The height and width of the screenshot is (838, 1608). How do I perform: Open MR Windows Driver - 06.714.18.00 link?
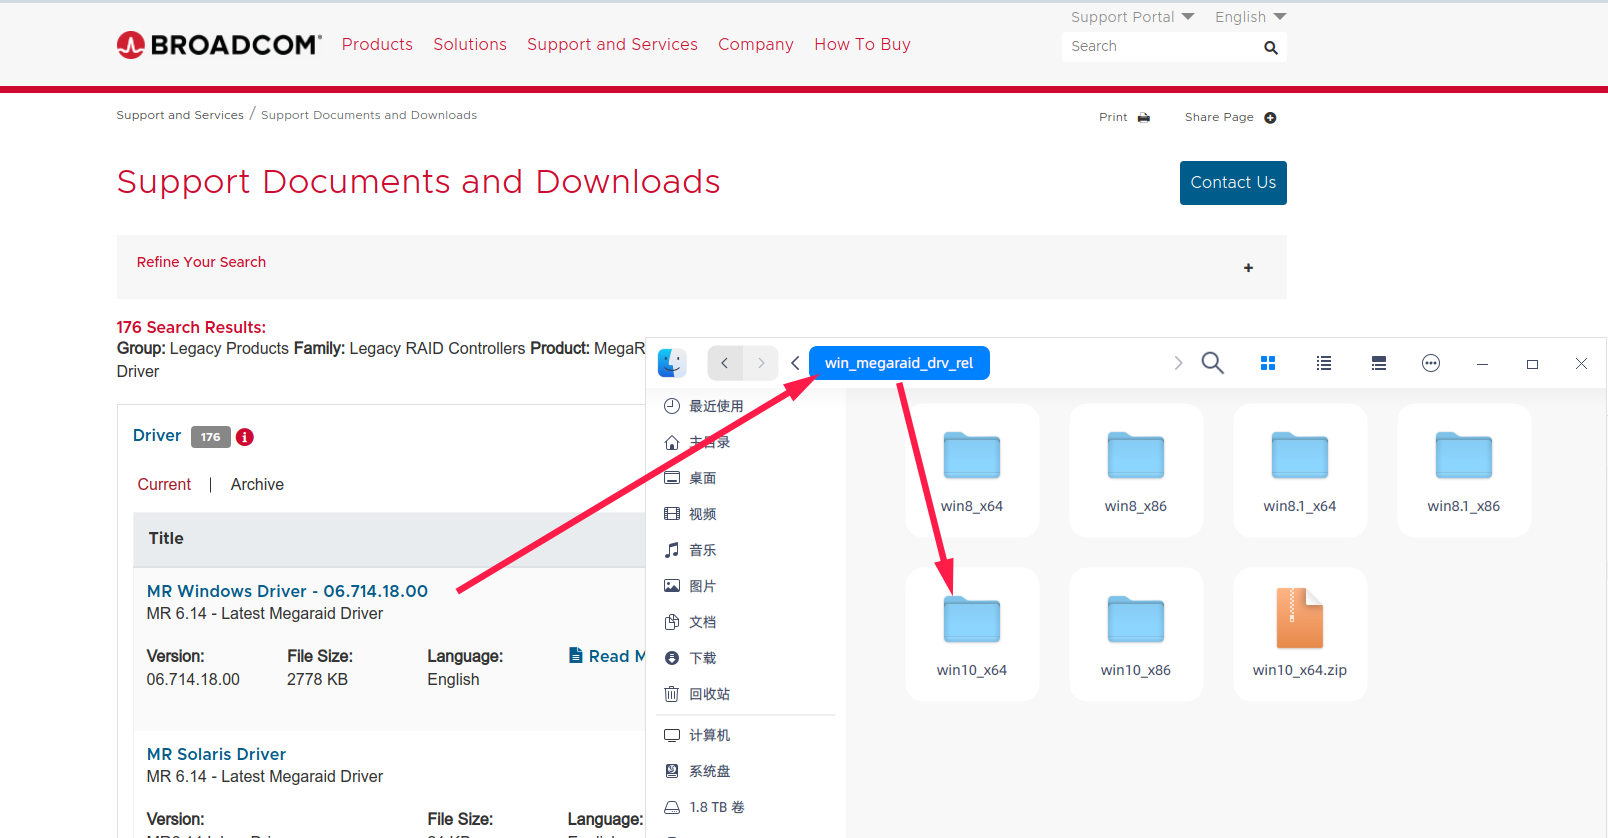pyautogui.click(x=287, y=591)
